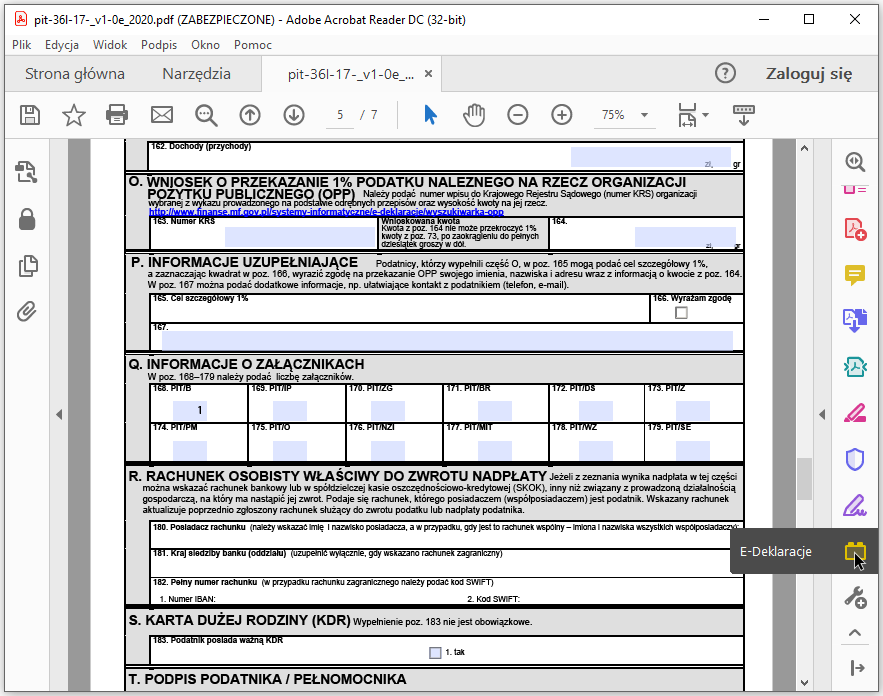Open the Protect shield tool
883x696 pixels.
coord(855,459)
